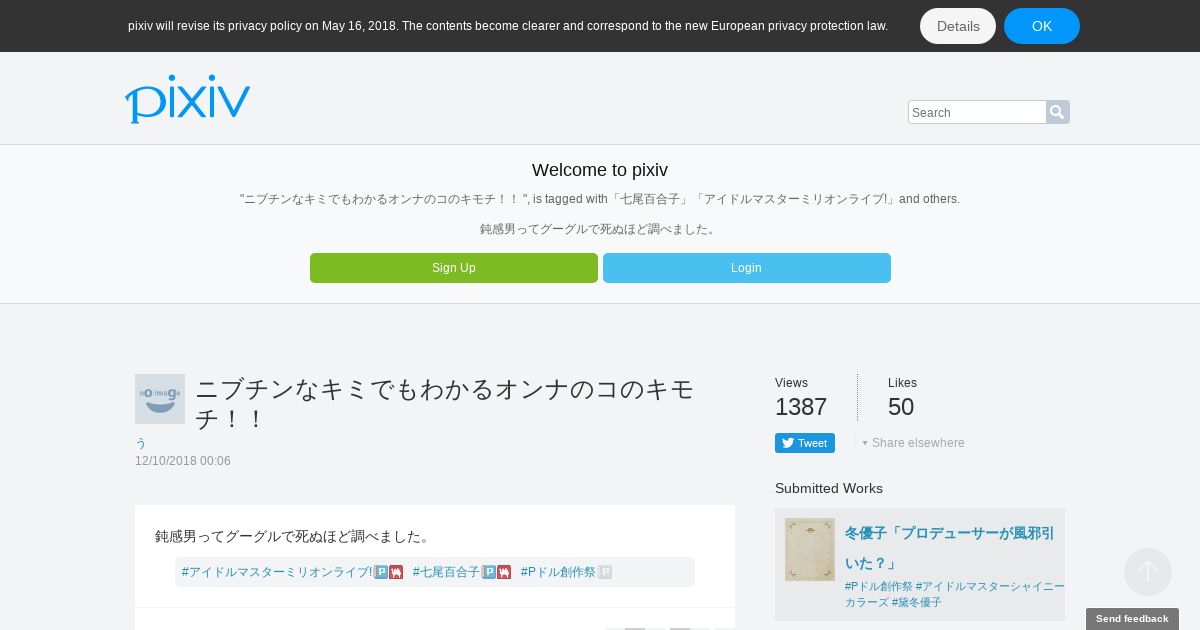Open tag #Pドル創作祭 below the description

(558, 572)
